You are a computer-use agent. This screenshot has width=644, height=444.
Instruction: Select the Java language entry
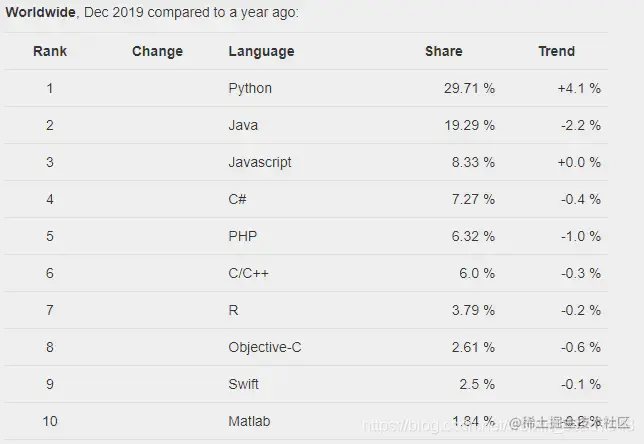243,125
